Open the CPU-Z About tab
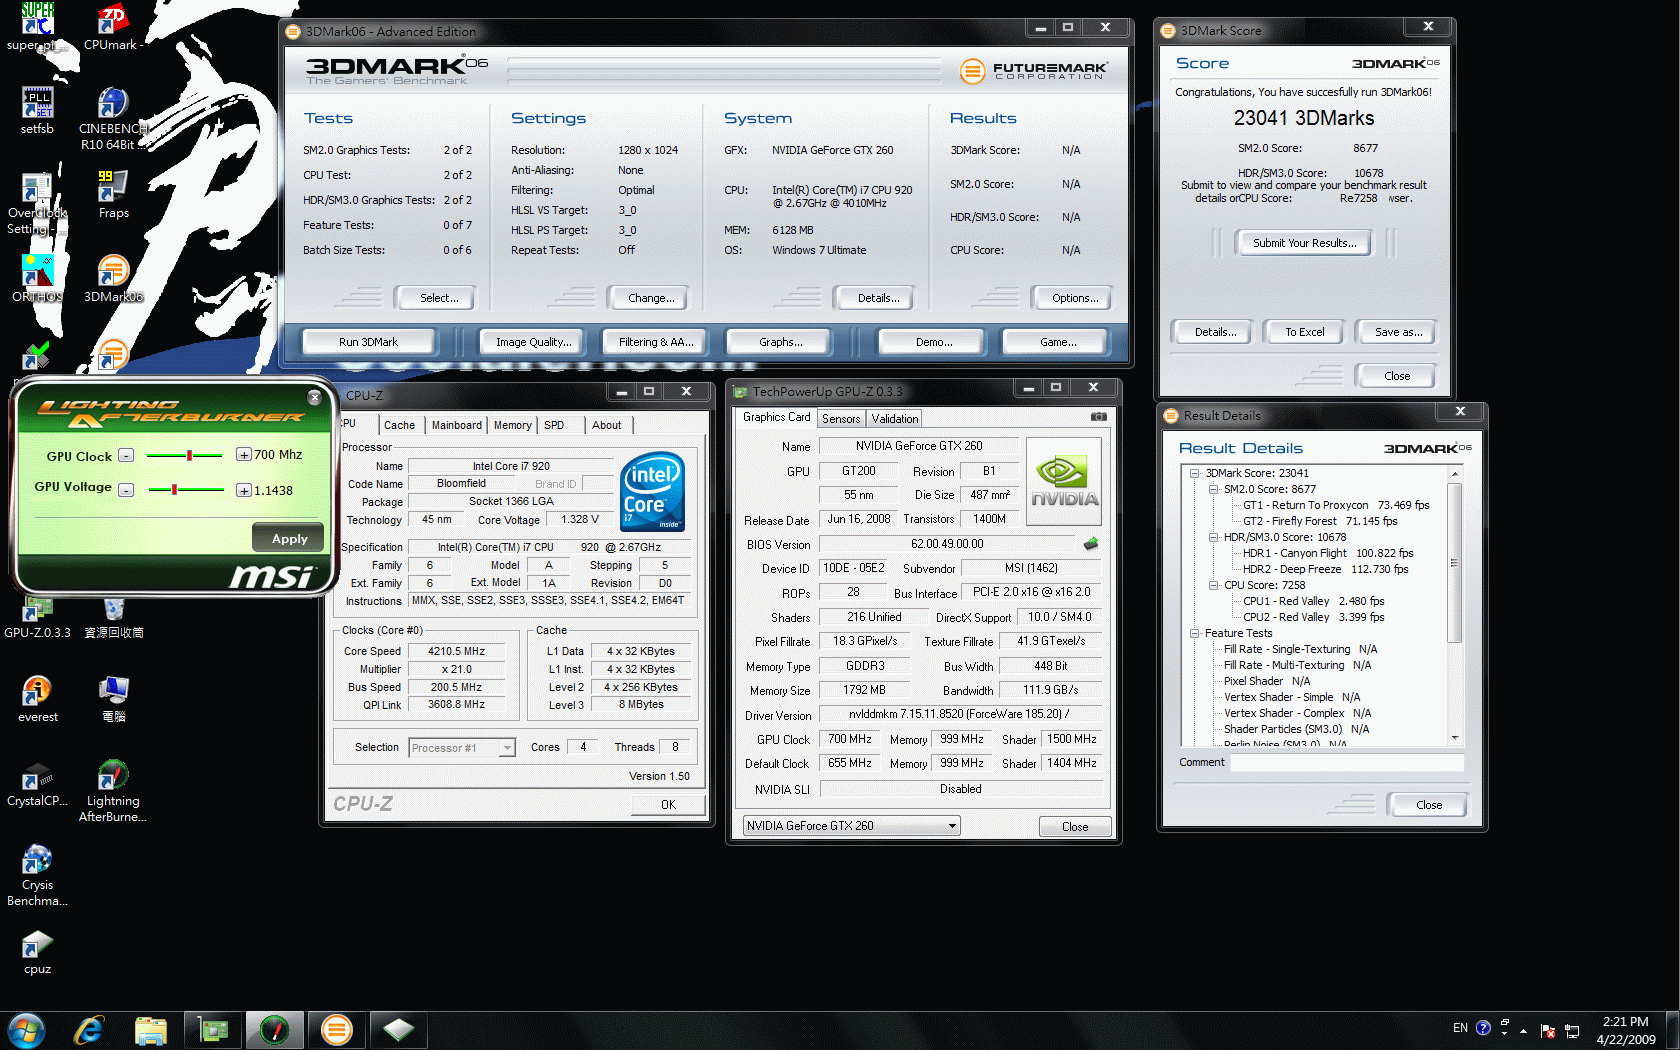 pos(607,425)
